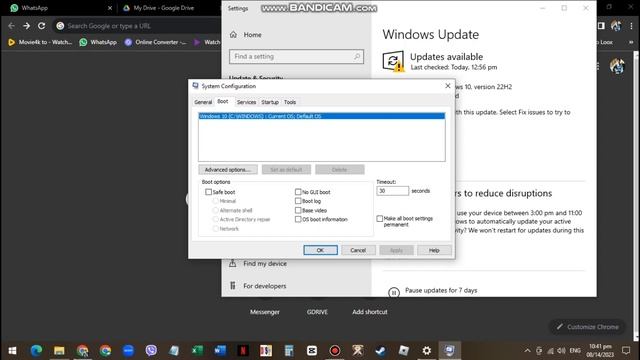Click Pause updates for 7 days
Viewport: 640px width, 360px height.
coord(441,290)
